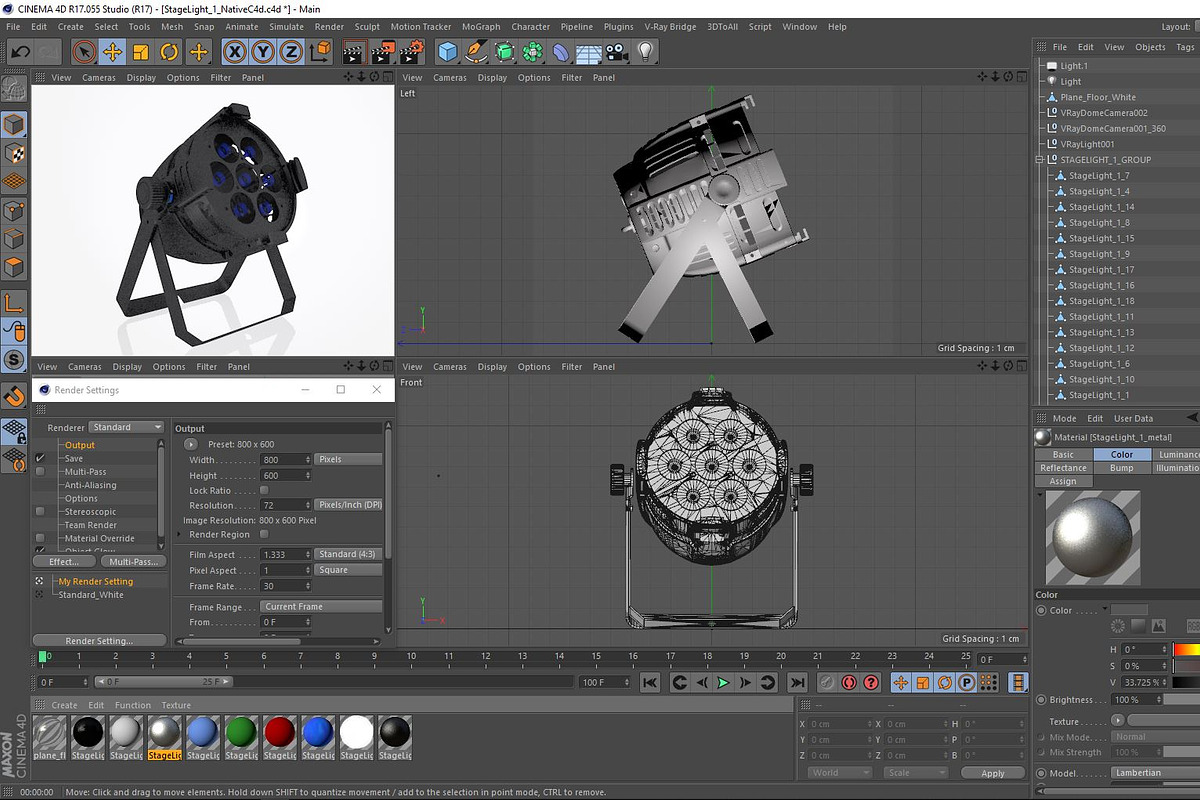This screenshot has height=800, width=1200.
Task: Open Standard (4:3) film aspect dropdown
Action: click(x=348, y=554)
